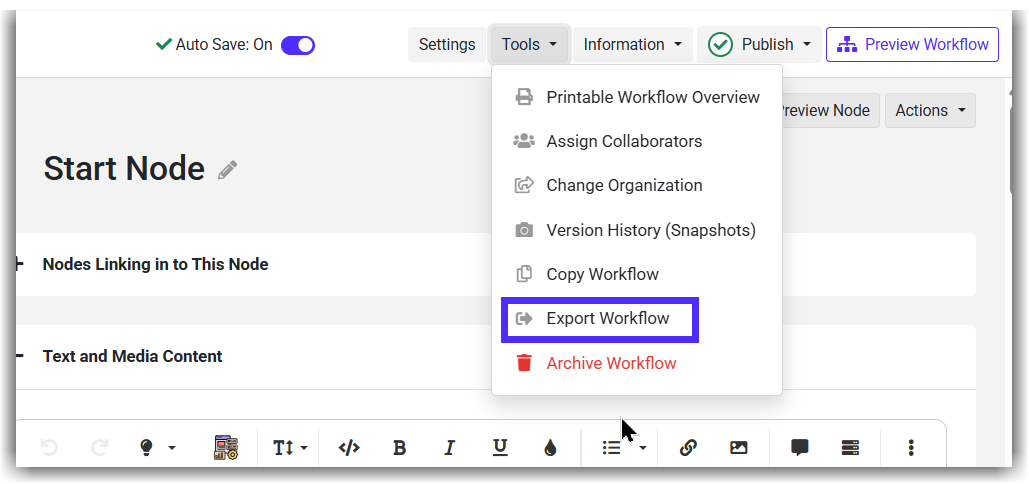Open the Information dropdown
The width and height of the screenshot is (1029, 484).
coord(632,45)
